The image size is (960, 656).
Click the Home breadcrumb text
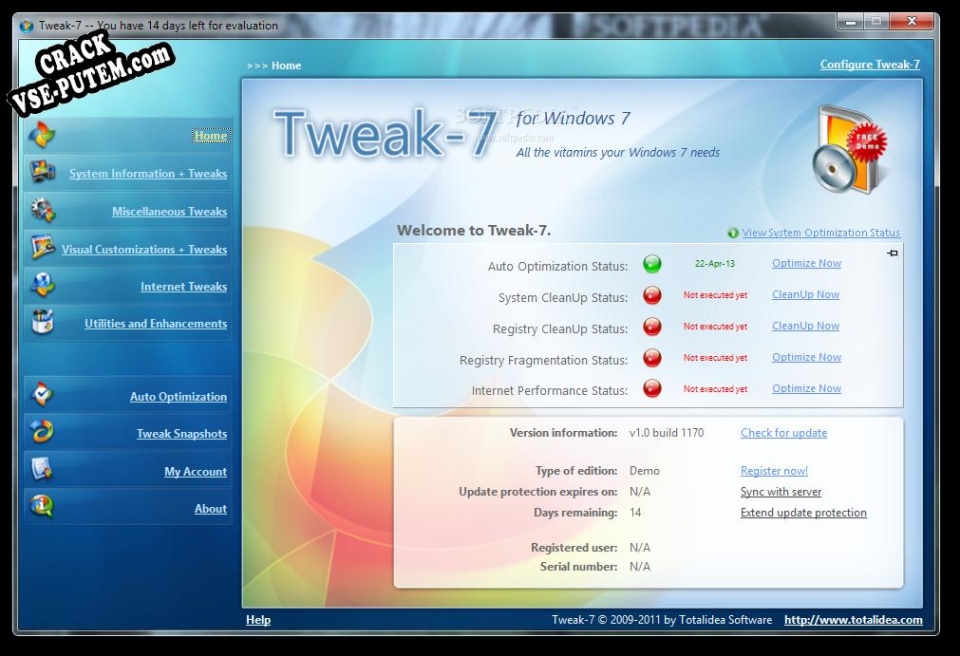tap(286, 66)
